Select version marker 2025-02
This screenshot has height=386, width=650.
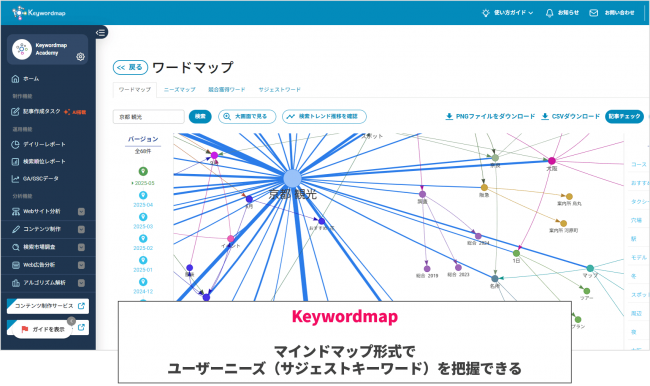[143, 238]
